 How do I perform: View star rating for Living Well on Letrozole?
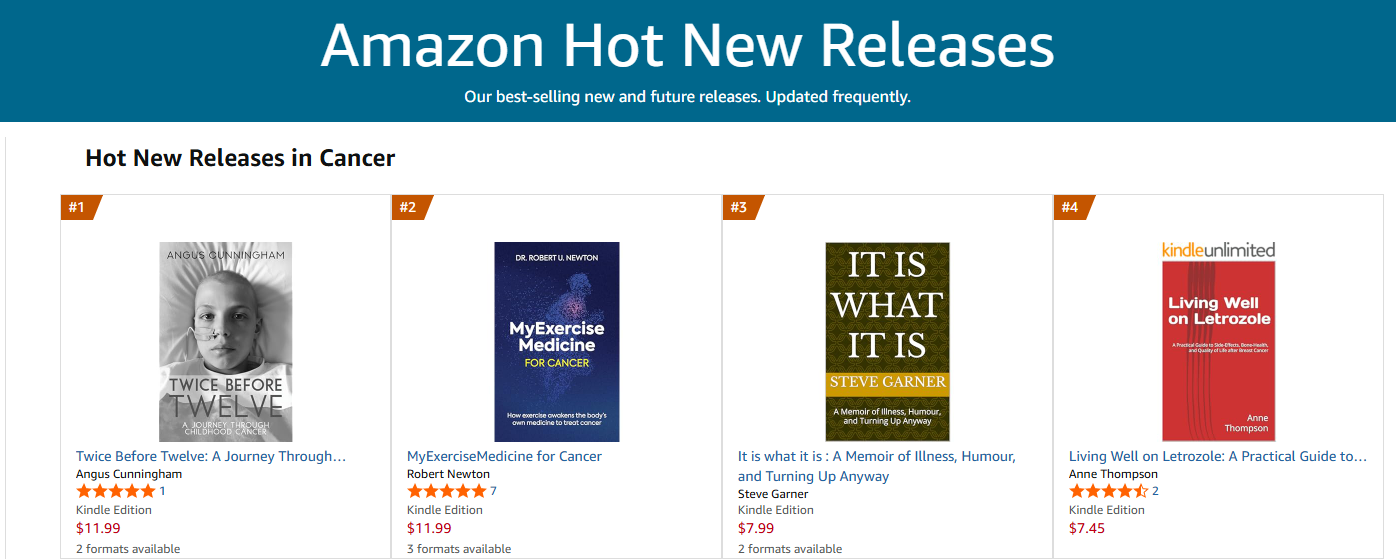click(1108, 491)
